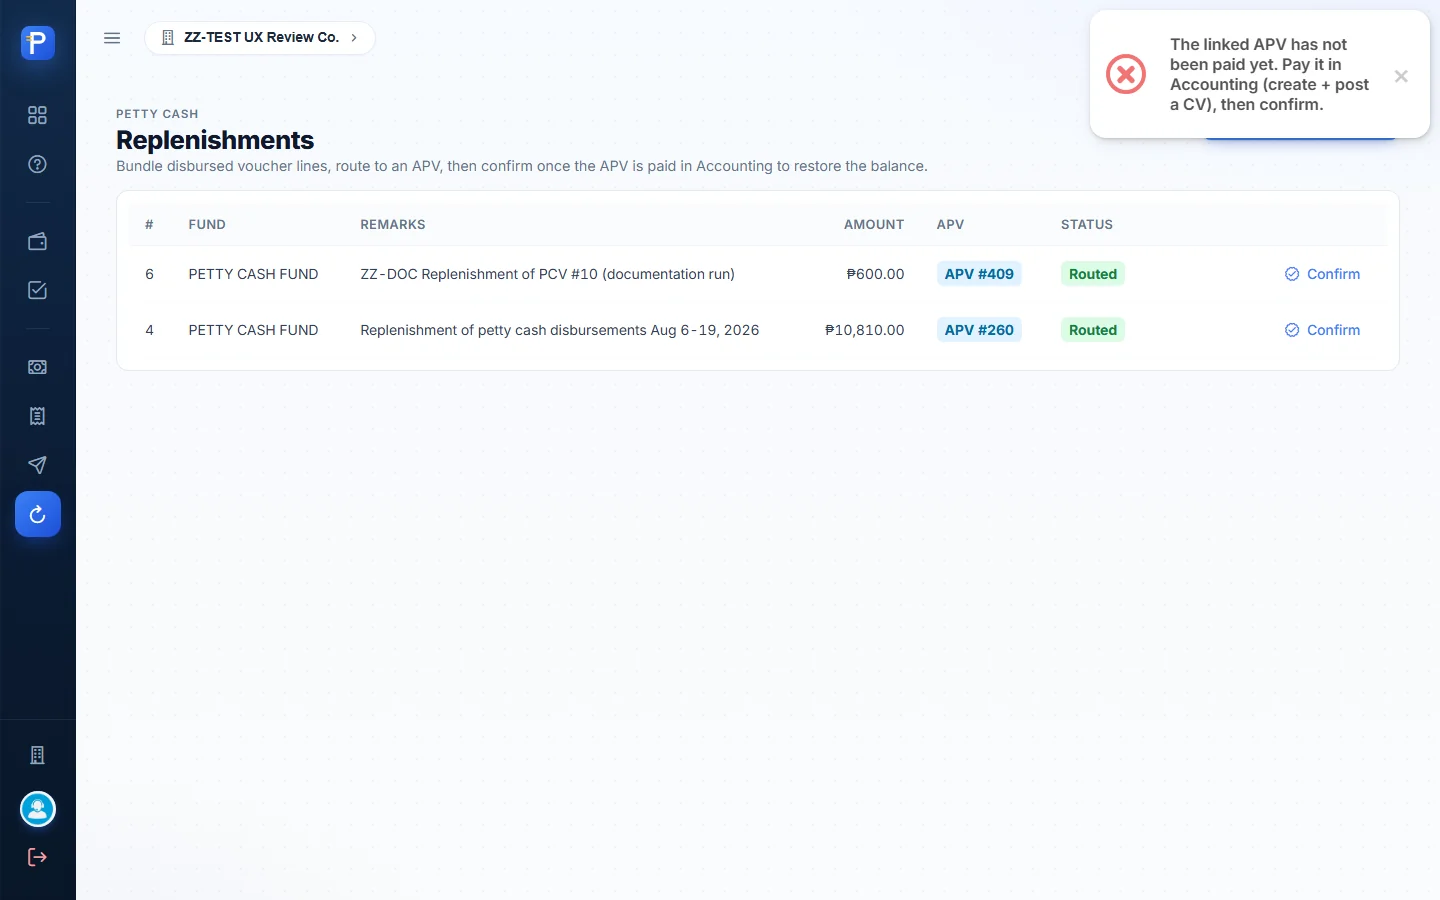Image resolution: width=1440 pixels, height=900 pixels.
Task: Dismiss the error toast with the X
Action: point(1401,76)
